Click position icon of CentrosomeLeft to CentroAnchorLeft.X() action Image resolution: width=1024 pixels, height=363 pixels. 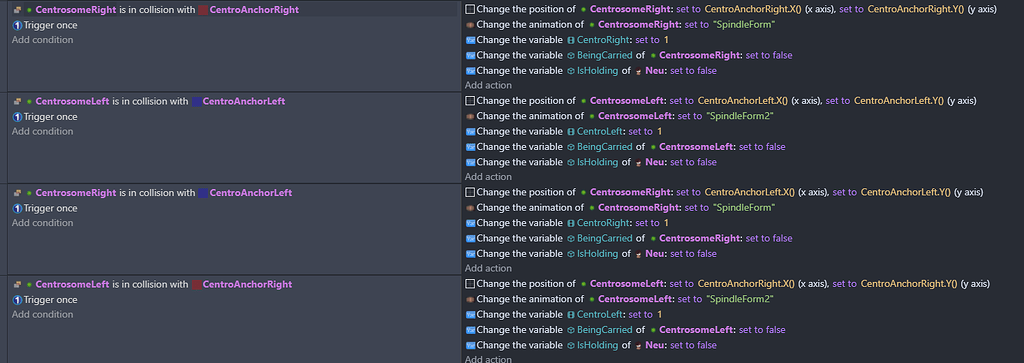coord(470,101)
